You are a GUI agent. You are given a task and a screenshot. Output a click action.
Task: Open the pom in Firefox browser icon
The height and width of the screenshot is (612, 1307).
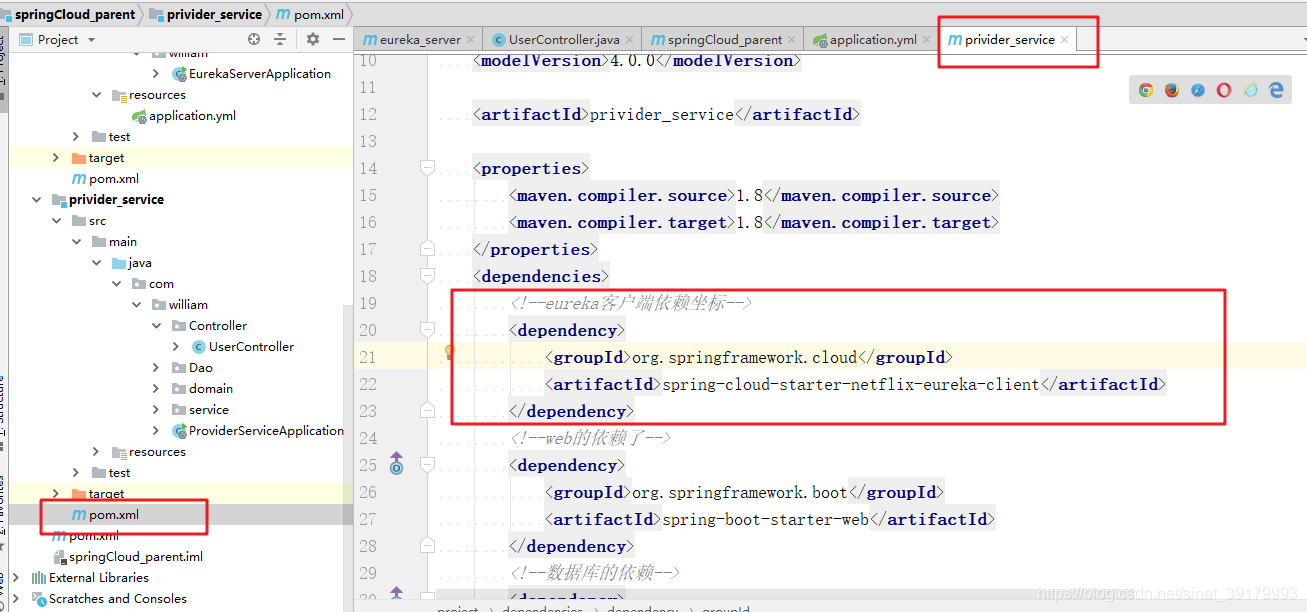coord(1172,90)
